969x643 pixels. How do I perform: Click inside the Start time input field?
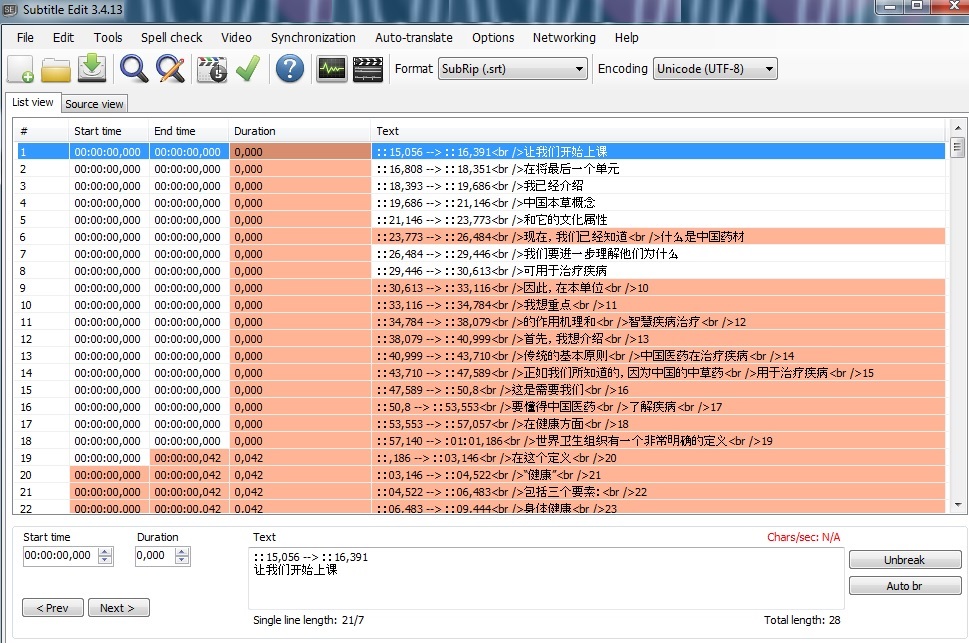(x=60, y=556)
